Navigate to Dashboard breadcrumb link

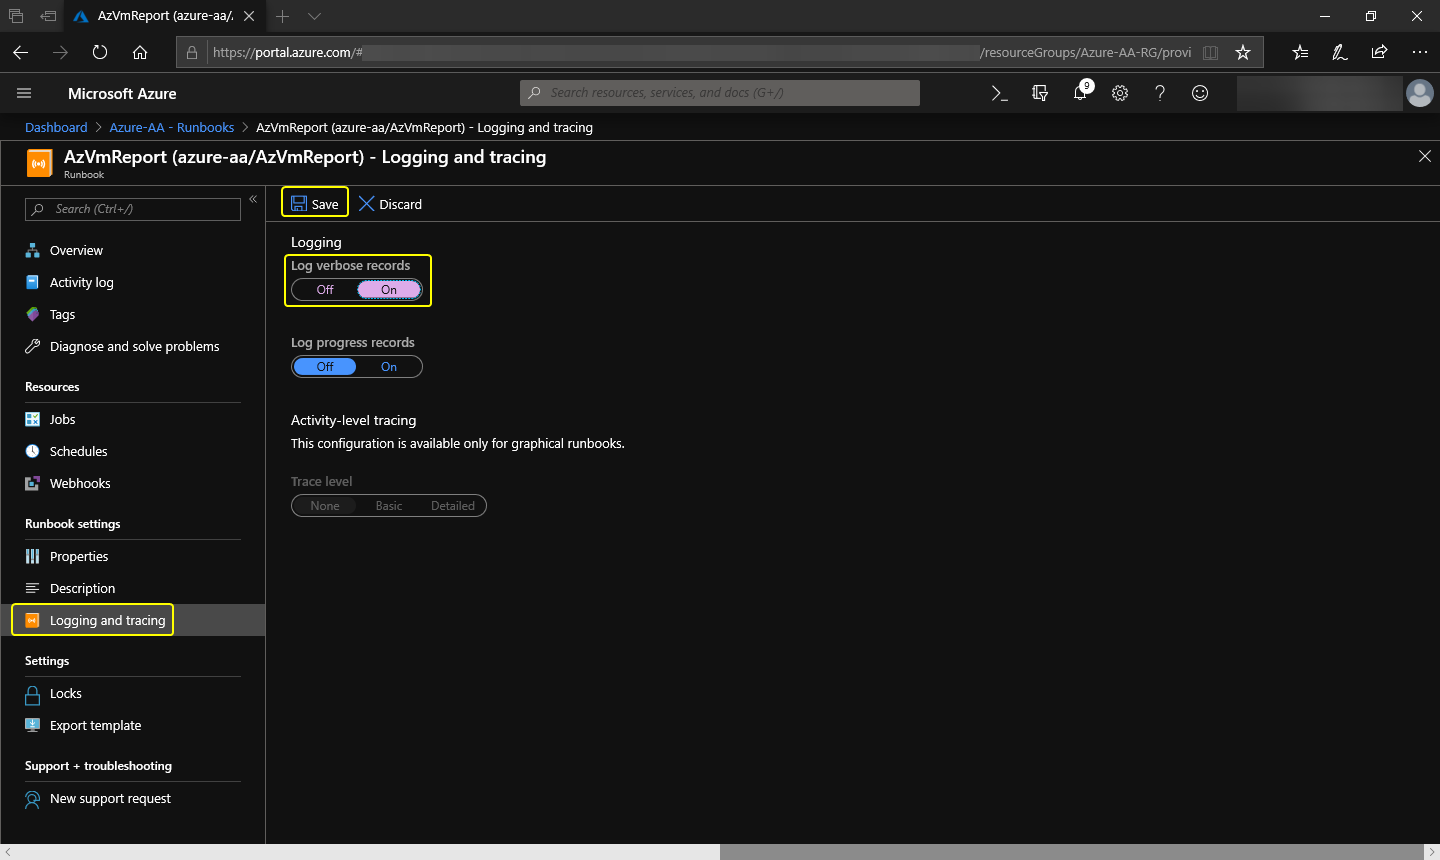point(56,128)
